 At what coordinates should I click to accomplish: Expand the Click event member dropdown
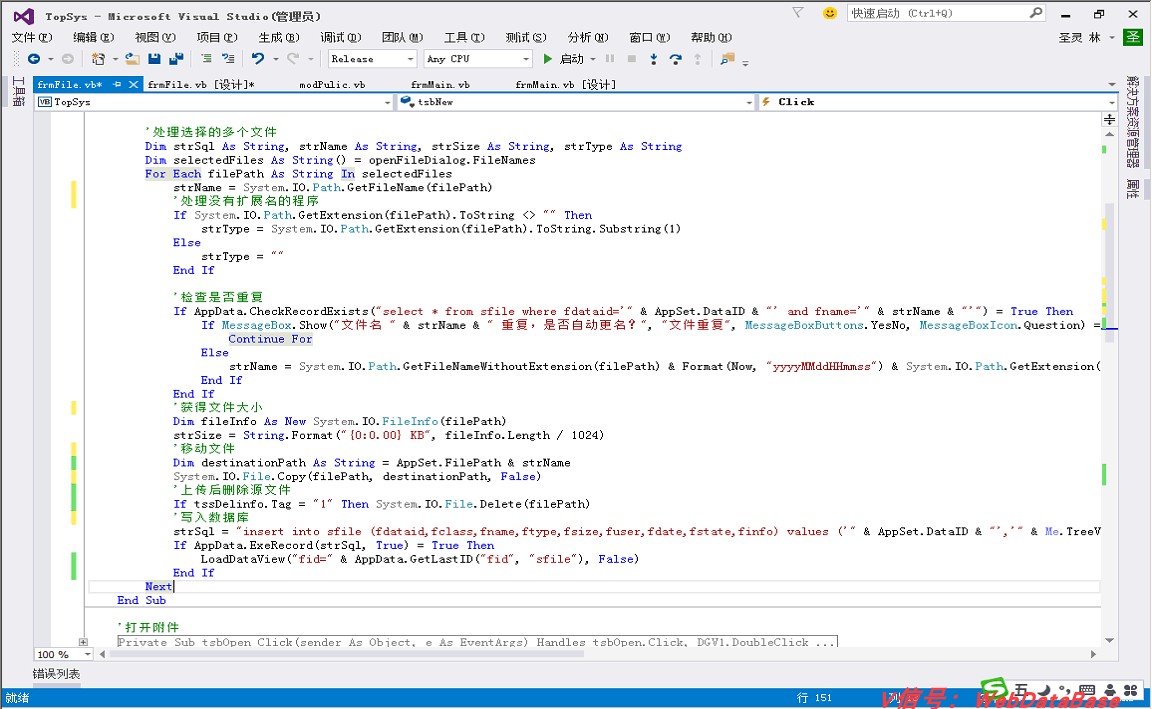(1110, 102)
